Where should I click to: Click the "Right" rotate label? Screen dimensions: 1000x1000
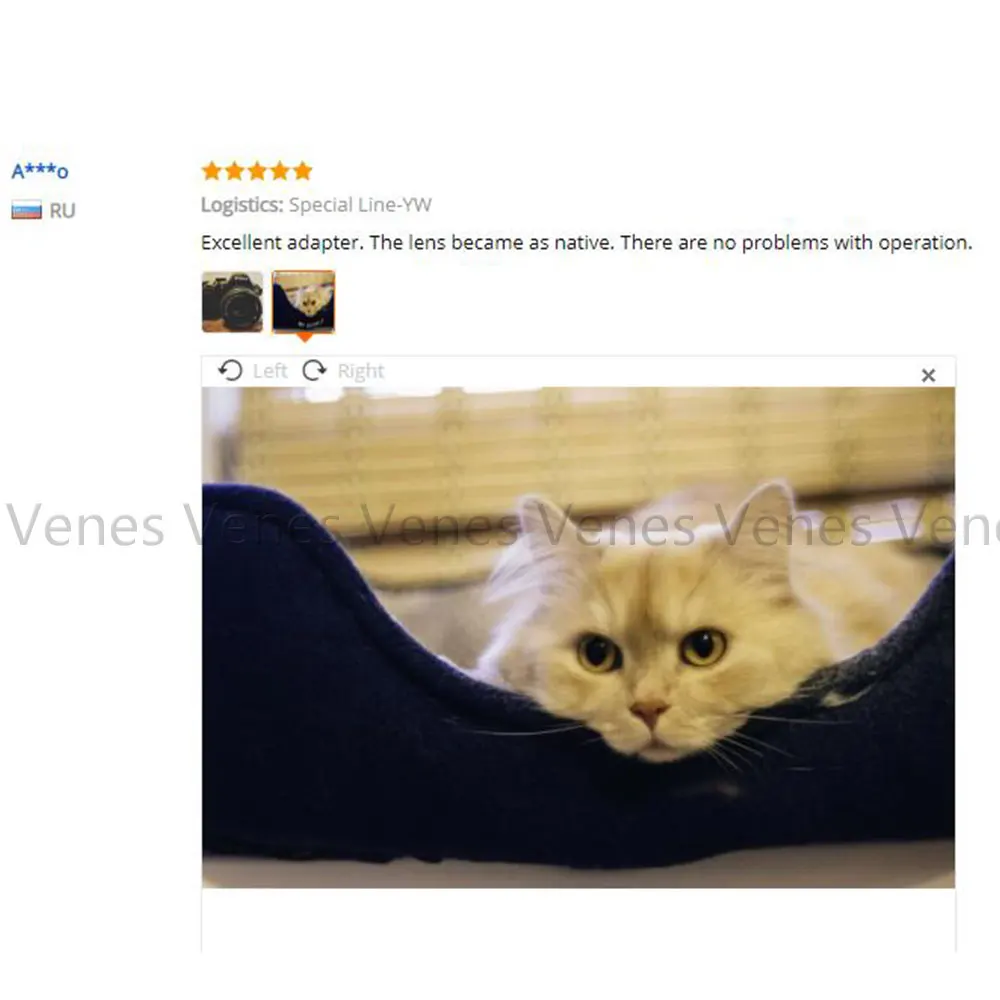[x=360, y=371]
